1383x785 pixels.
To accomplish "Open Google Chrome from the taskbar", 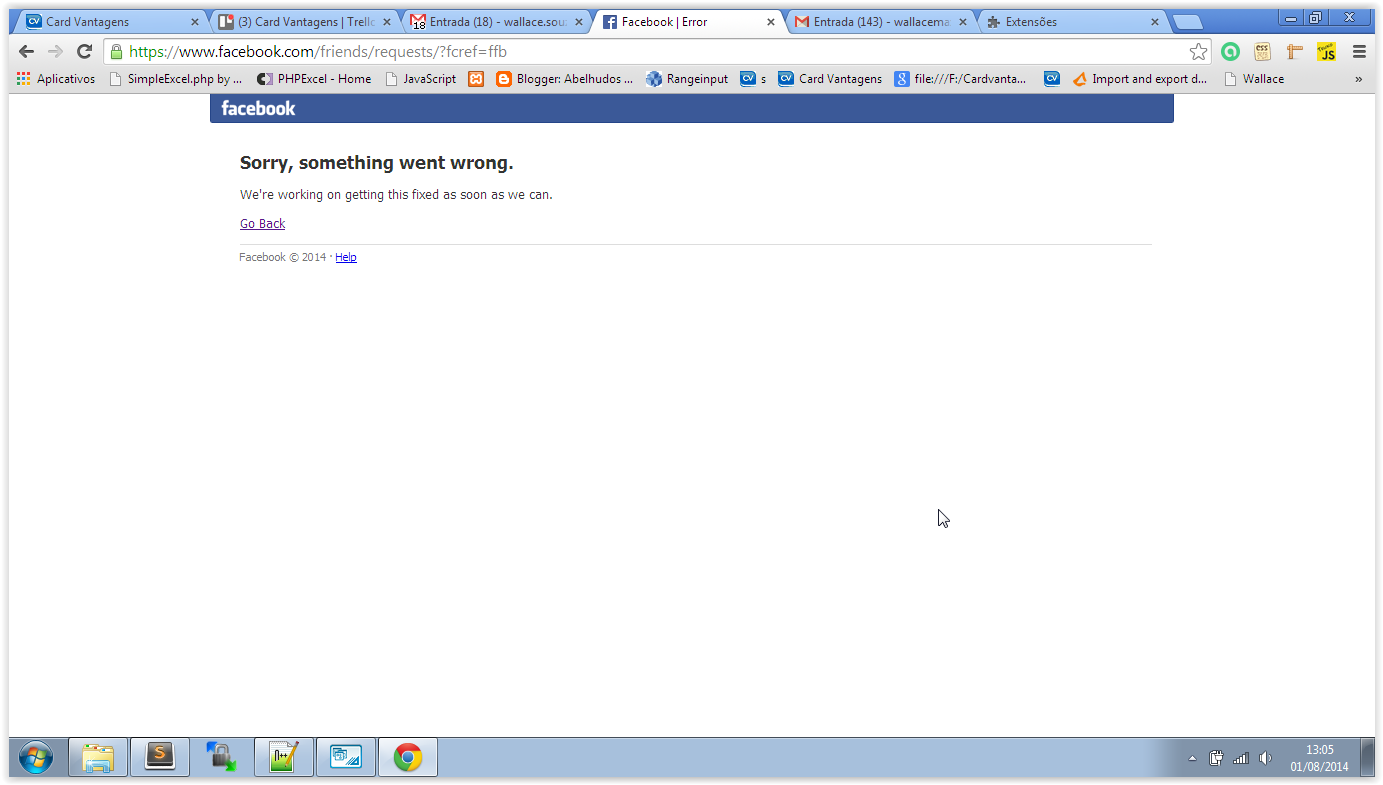I will click(x=408, y=757).
